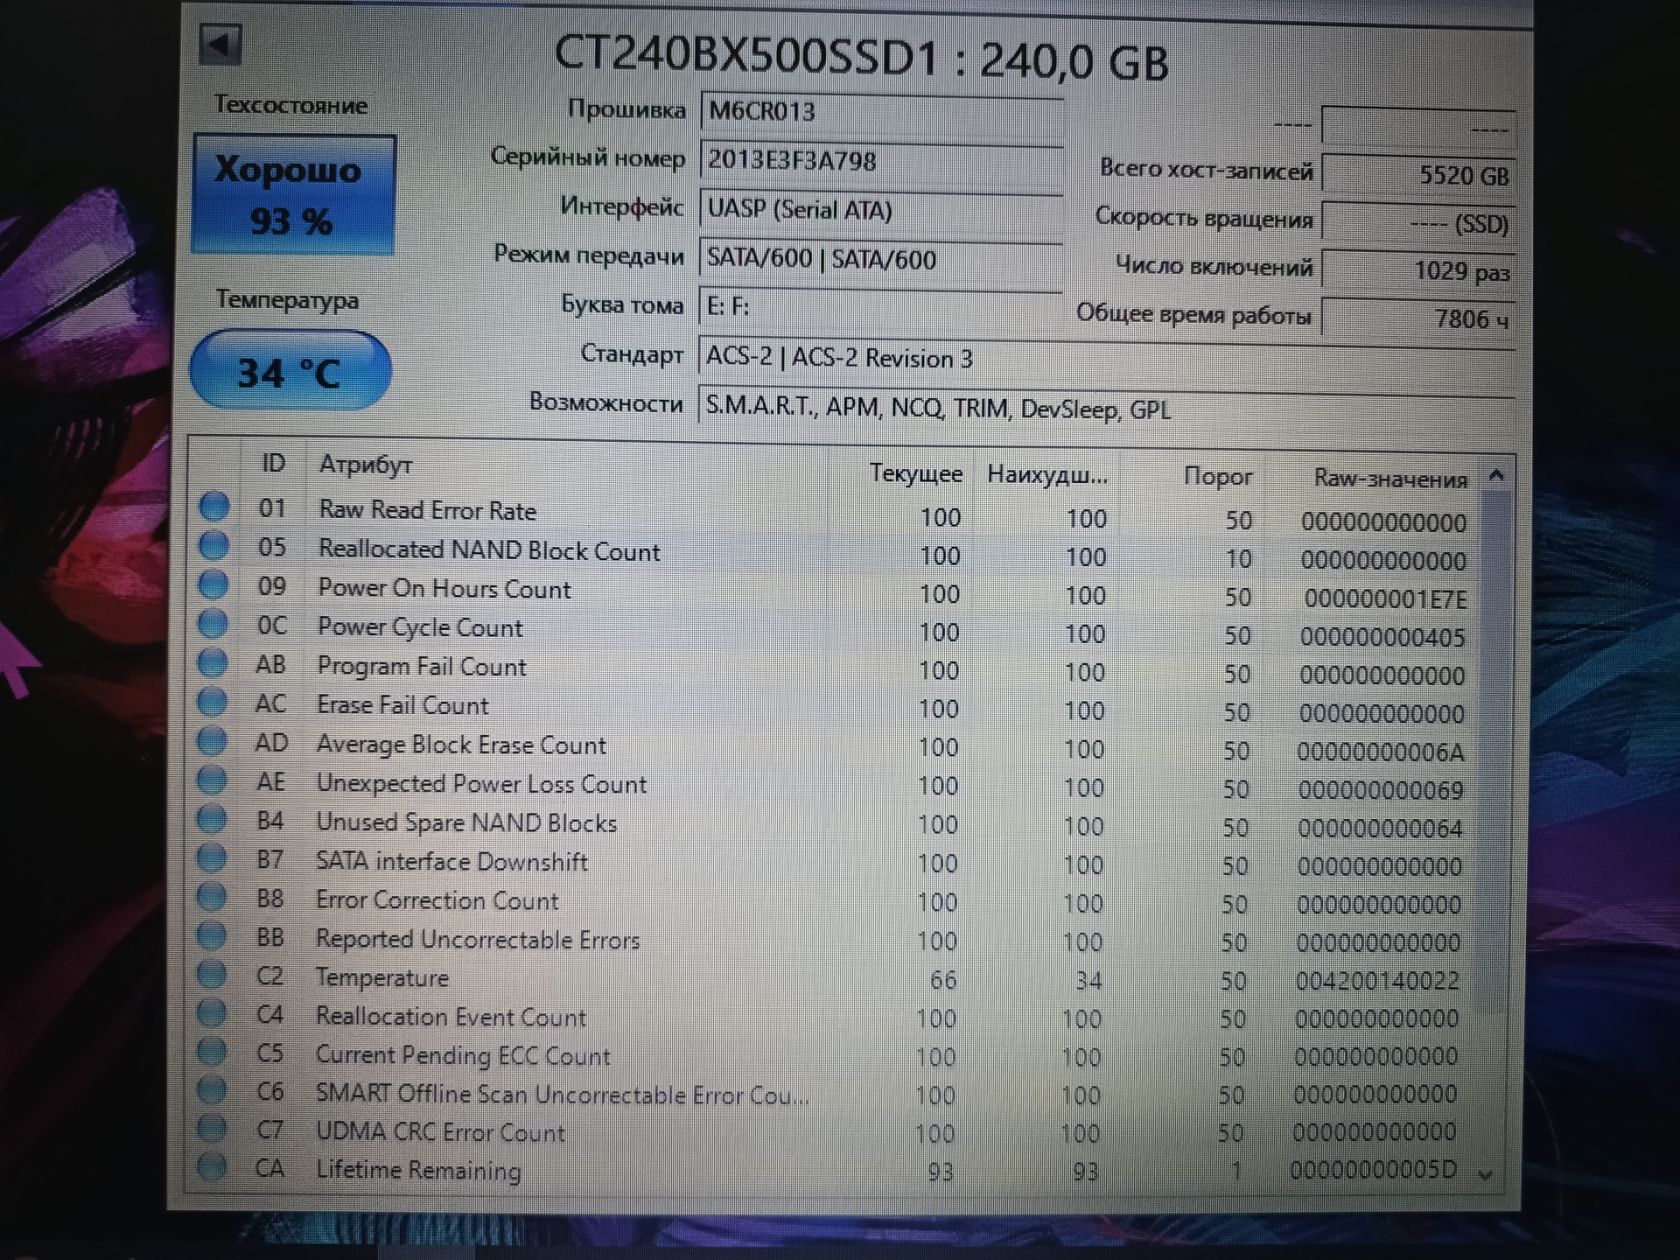This screenshot has width=1680, height=1260.
Task: Click status circle of Lifetime Remaining
Action: tap(211, 1165)
